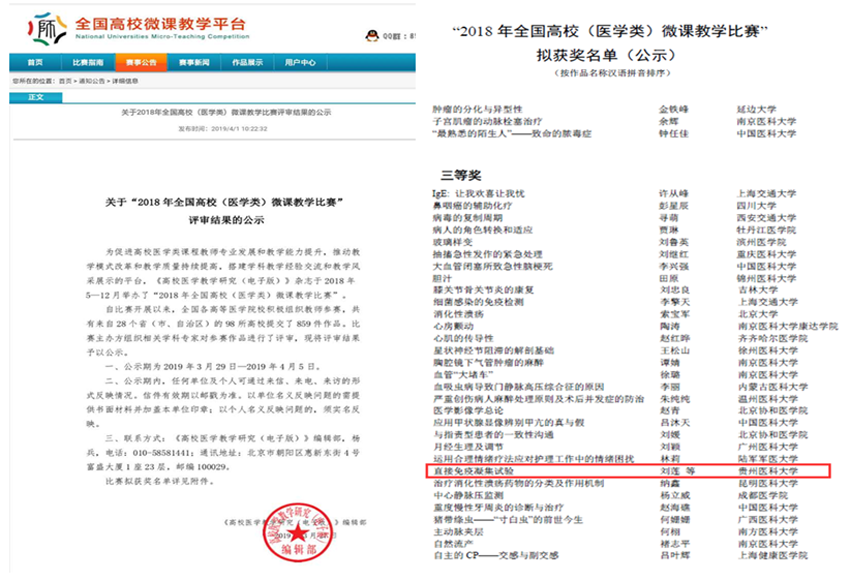Select the 鼻咽癌的辅助化疗 entry
Image resolution: width=850 pixels, height=581 pixels.
pos(472,205)
